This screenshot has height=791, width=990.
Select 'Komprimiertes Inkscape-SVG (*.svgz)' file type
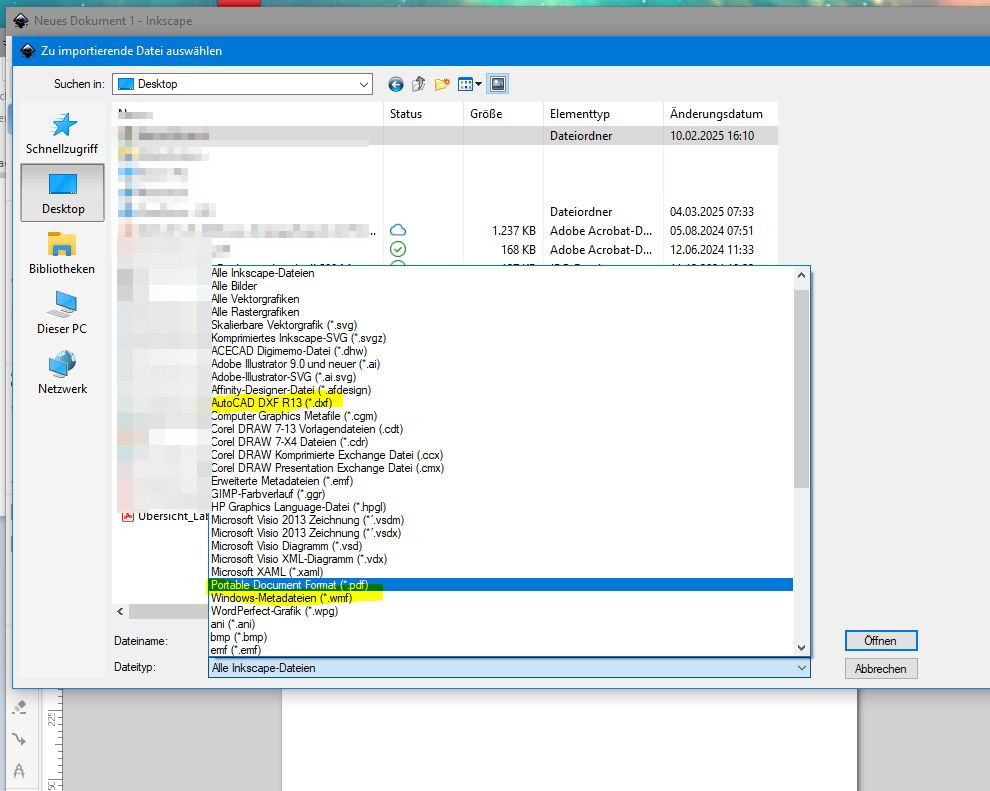click(299, 338)
